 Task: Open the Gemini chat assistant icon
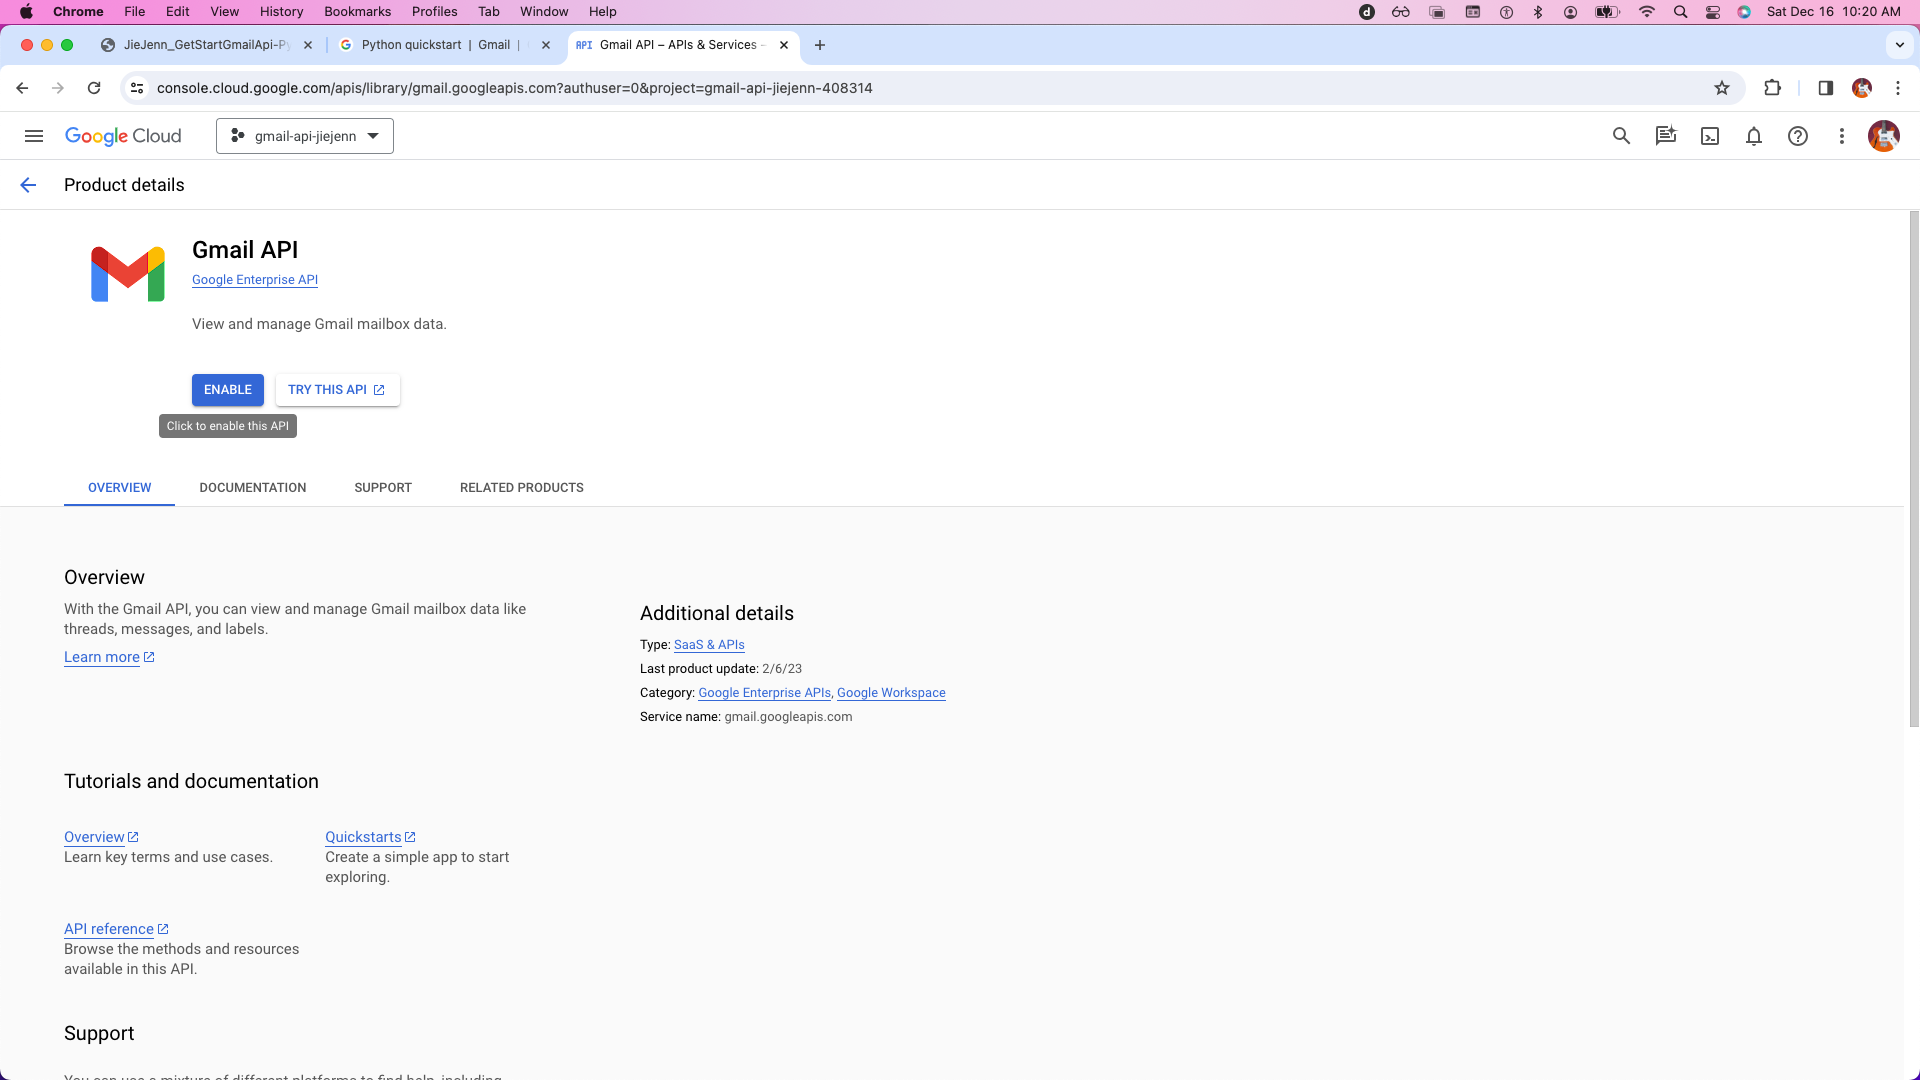1665,136
